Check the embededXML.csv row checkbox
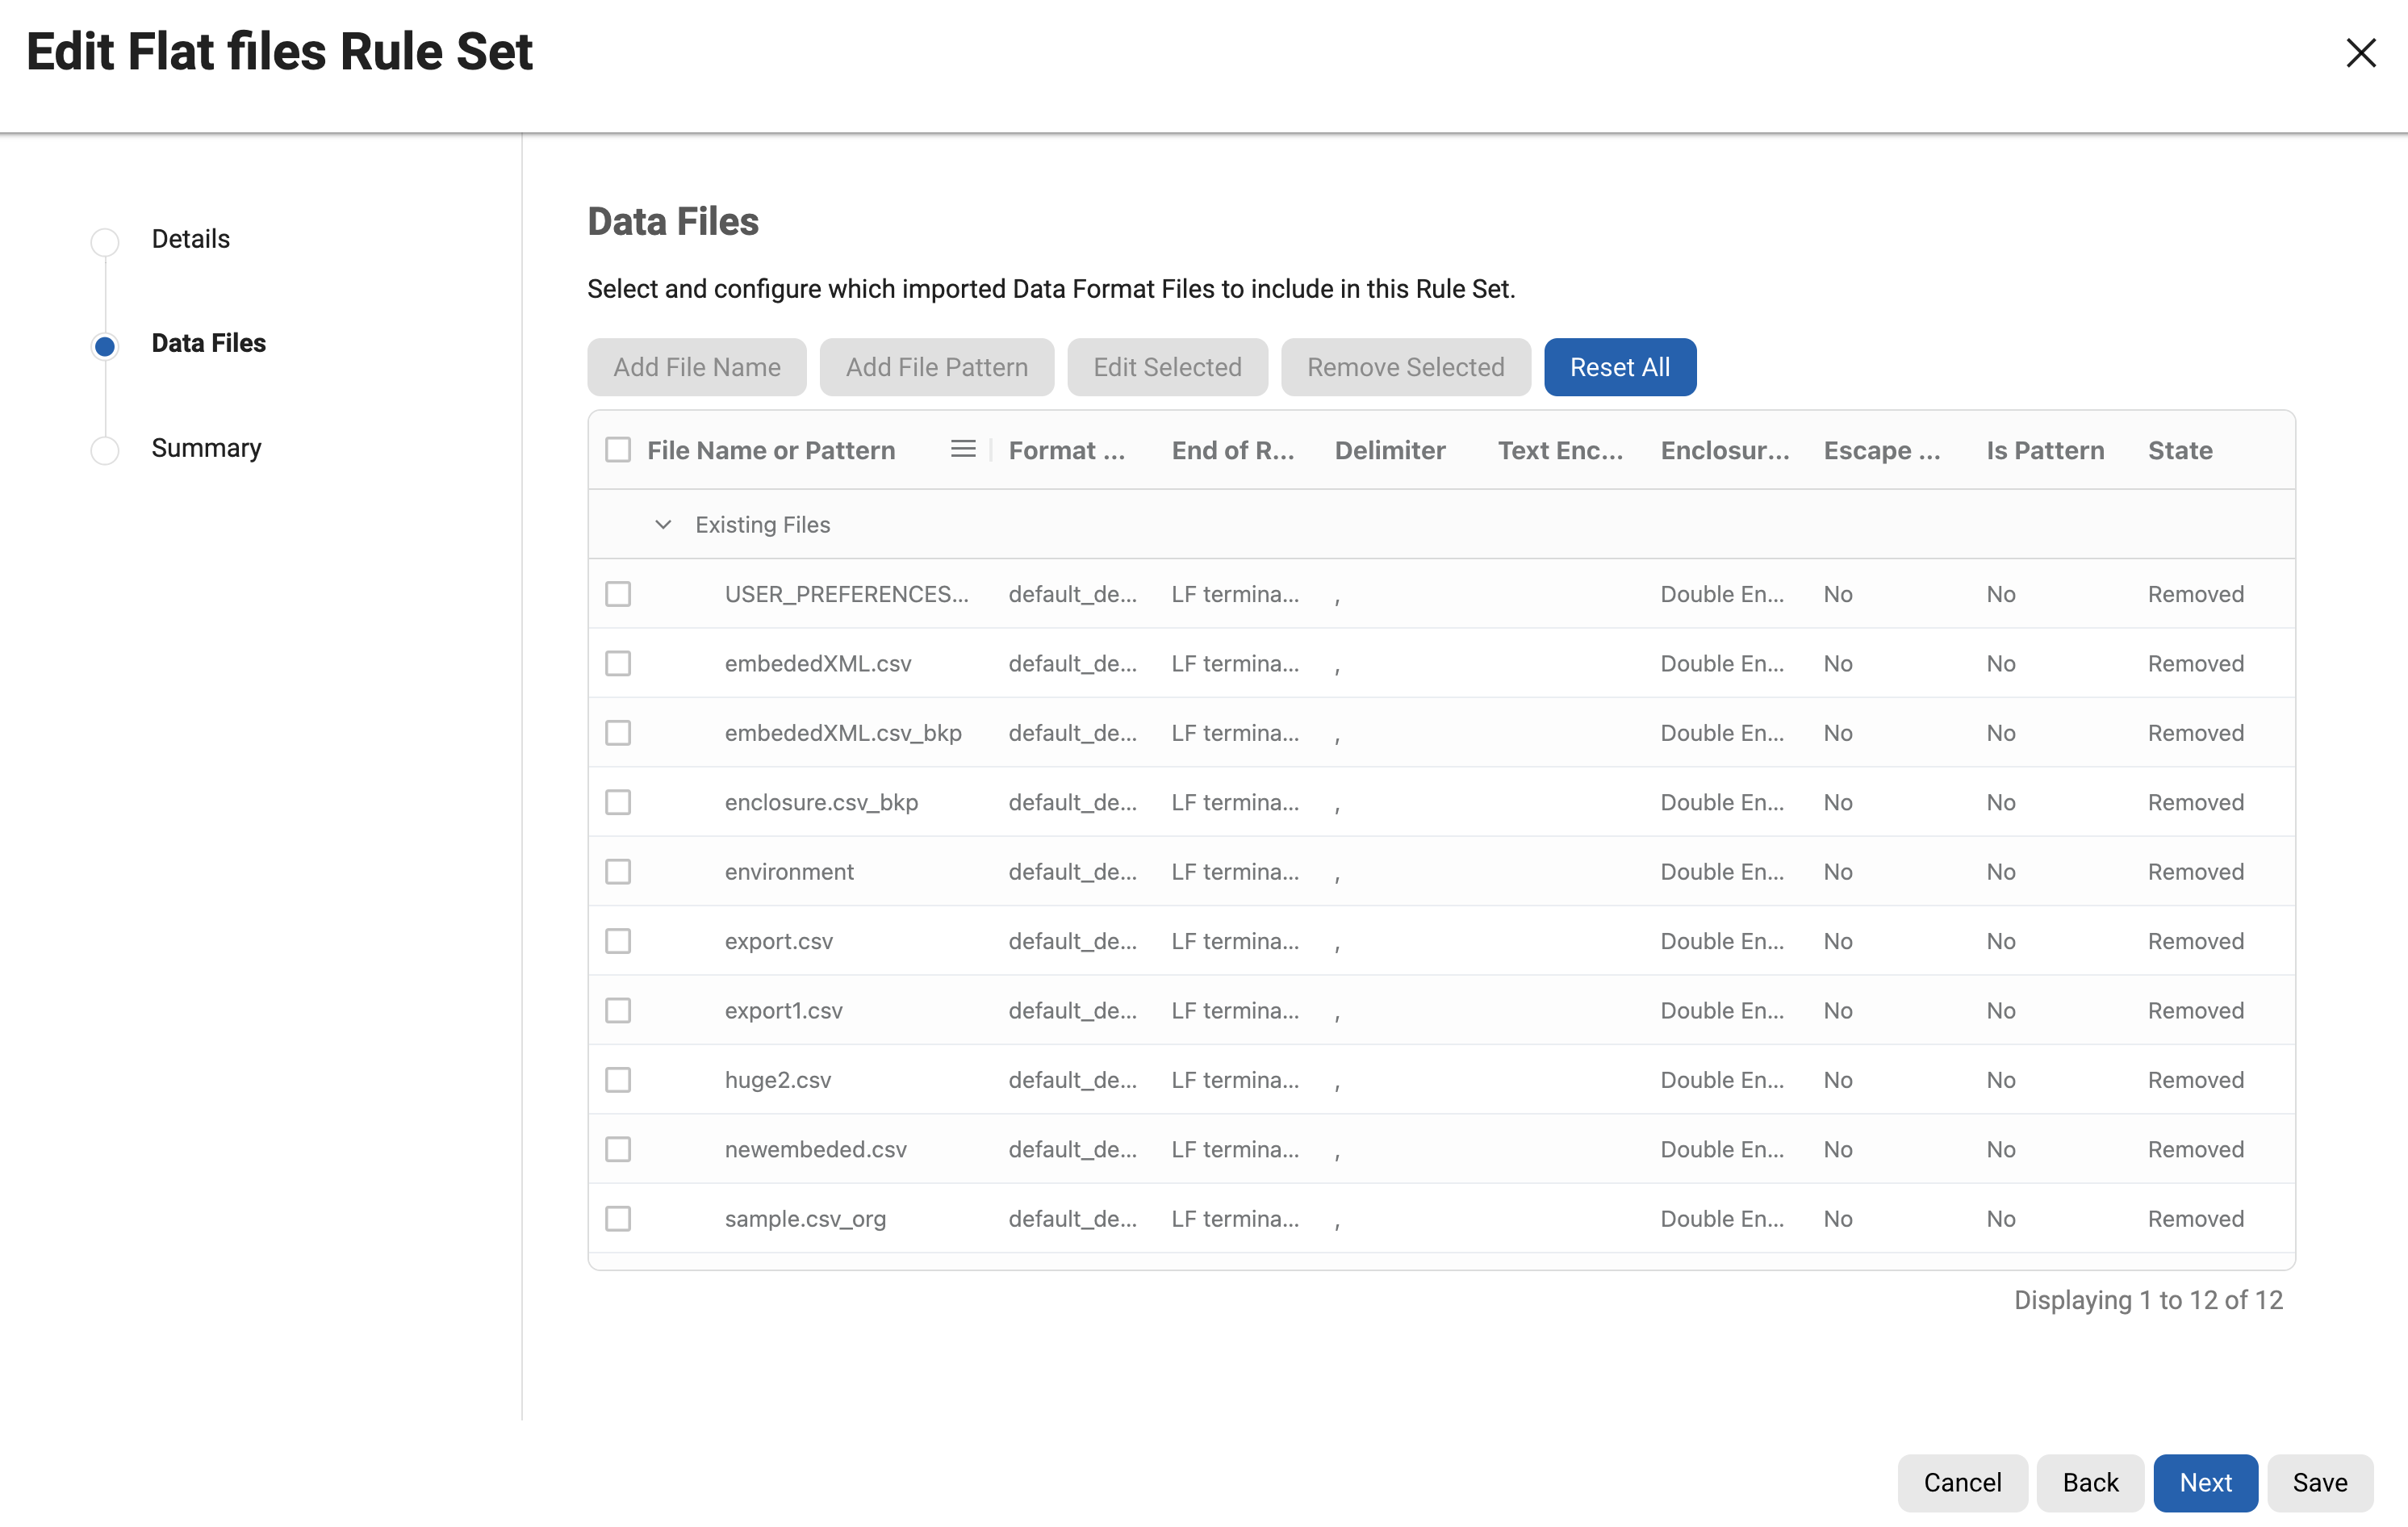2408x1527 pixels. [x=618, y=663]
